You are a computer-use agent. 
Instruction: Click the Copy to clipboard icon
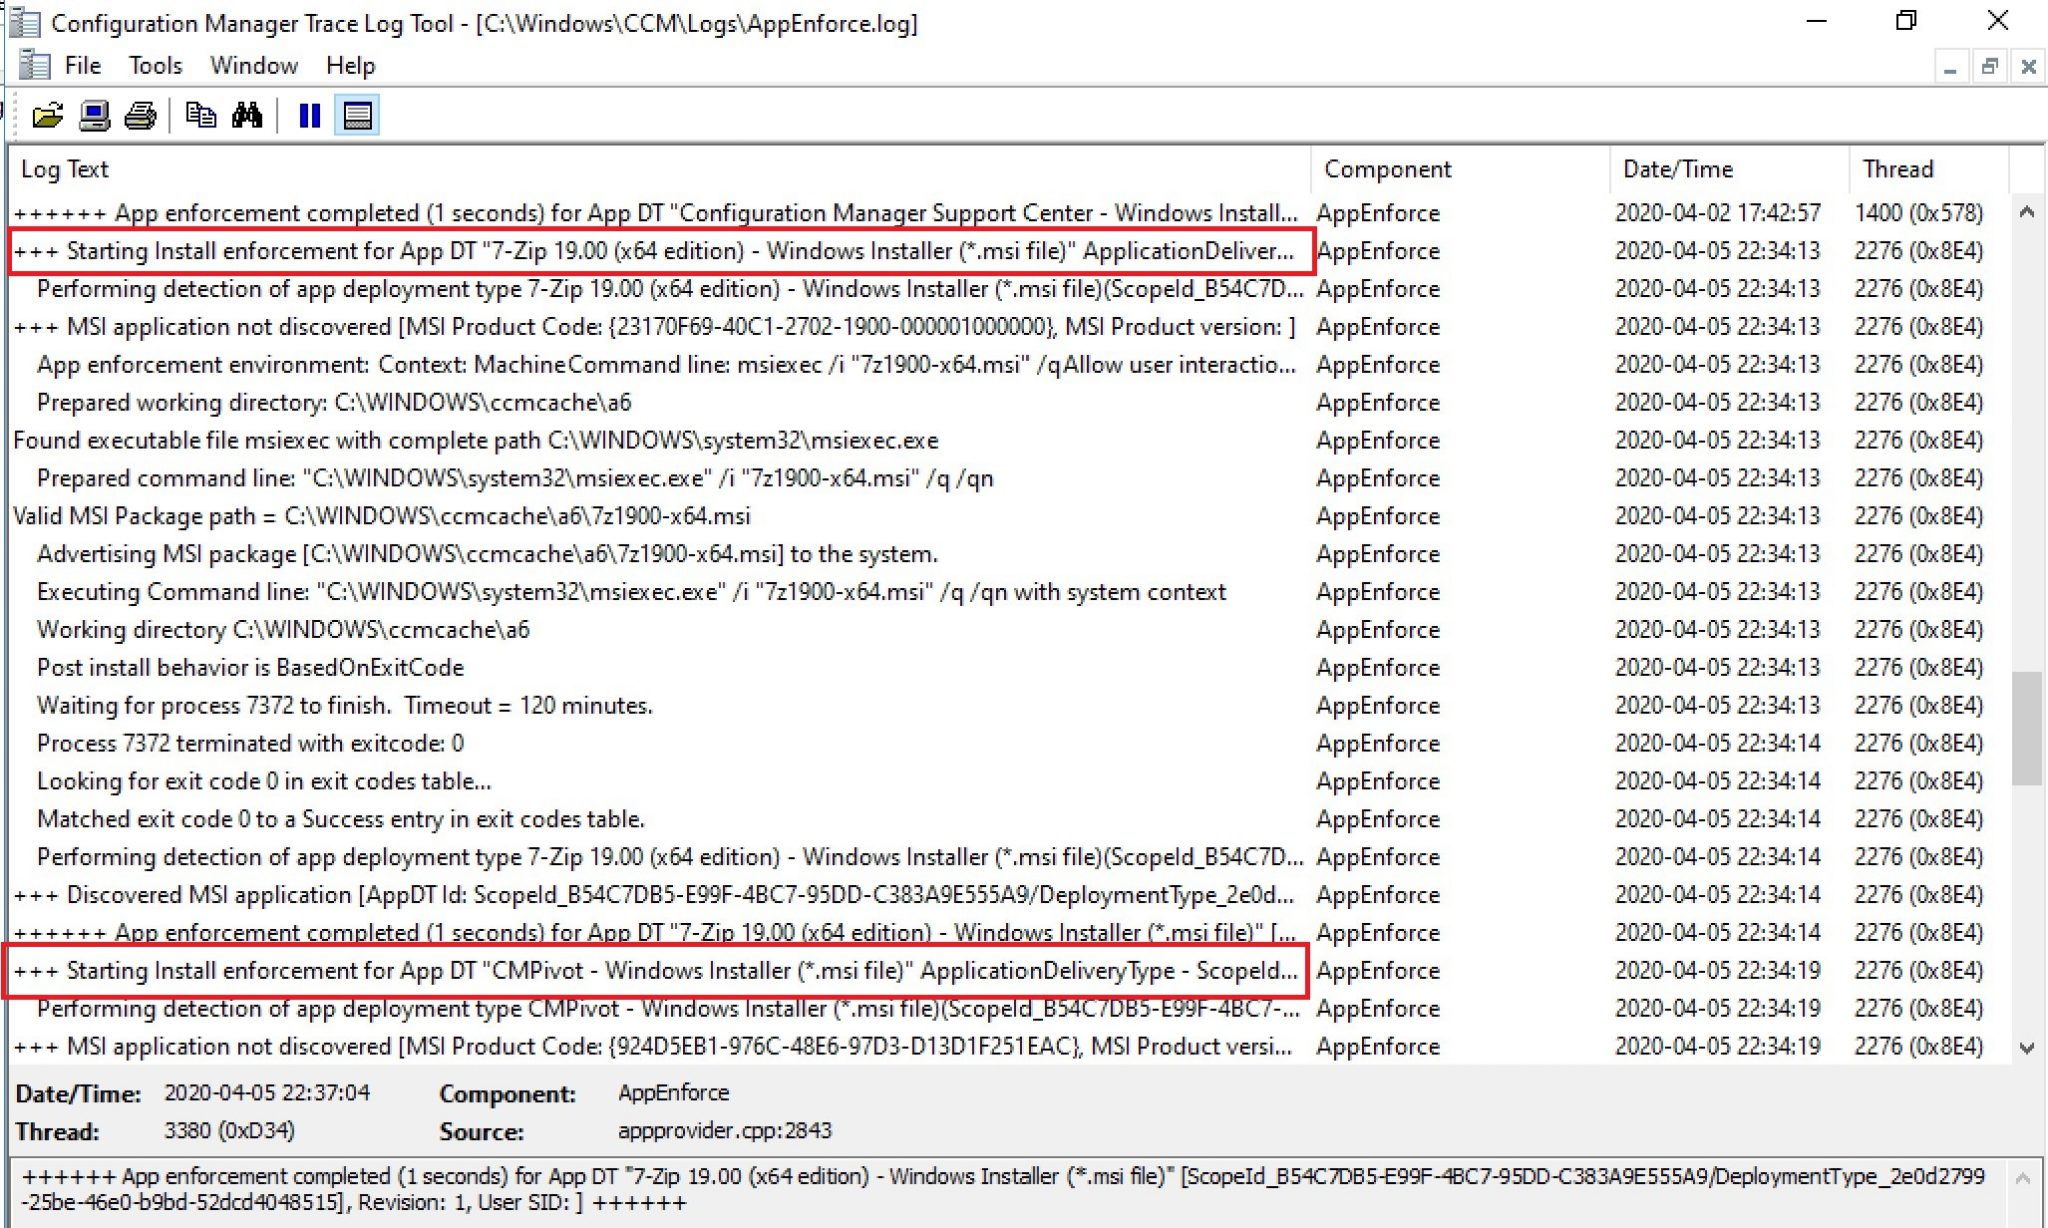201,116
